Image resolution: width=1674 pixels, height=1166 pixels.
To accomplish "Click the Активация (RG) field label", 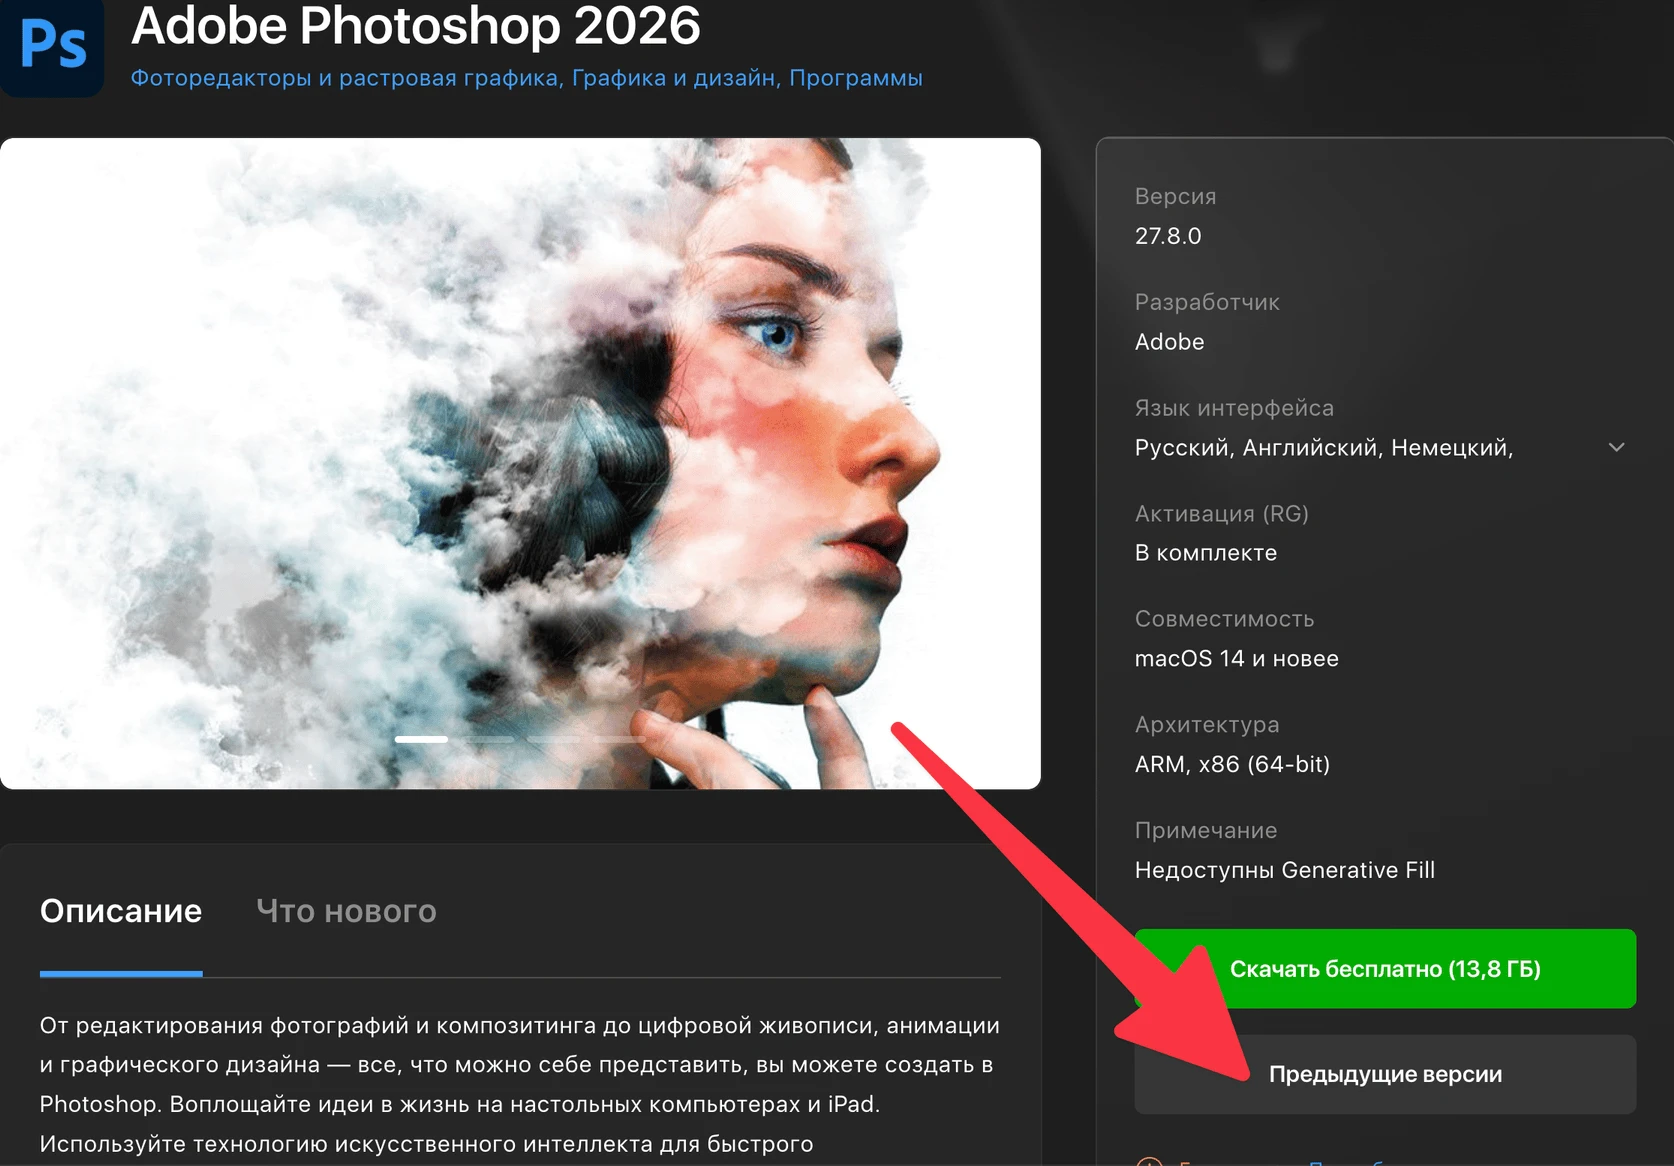I will 1222,514.
